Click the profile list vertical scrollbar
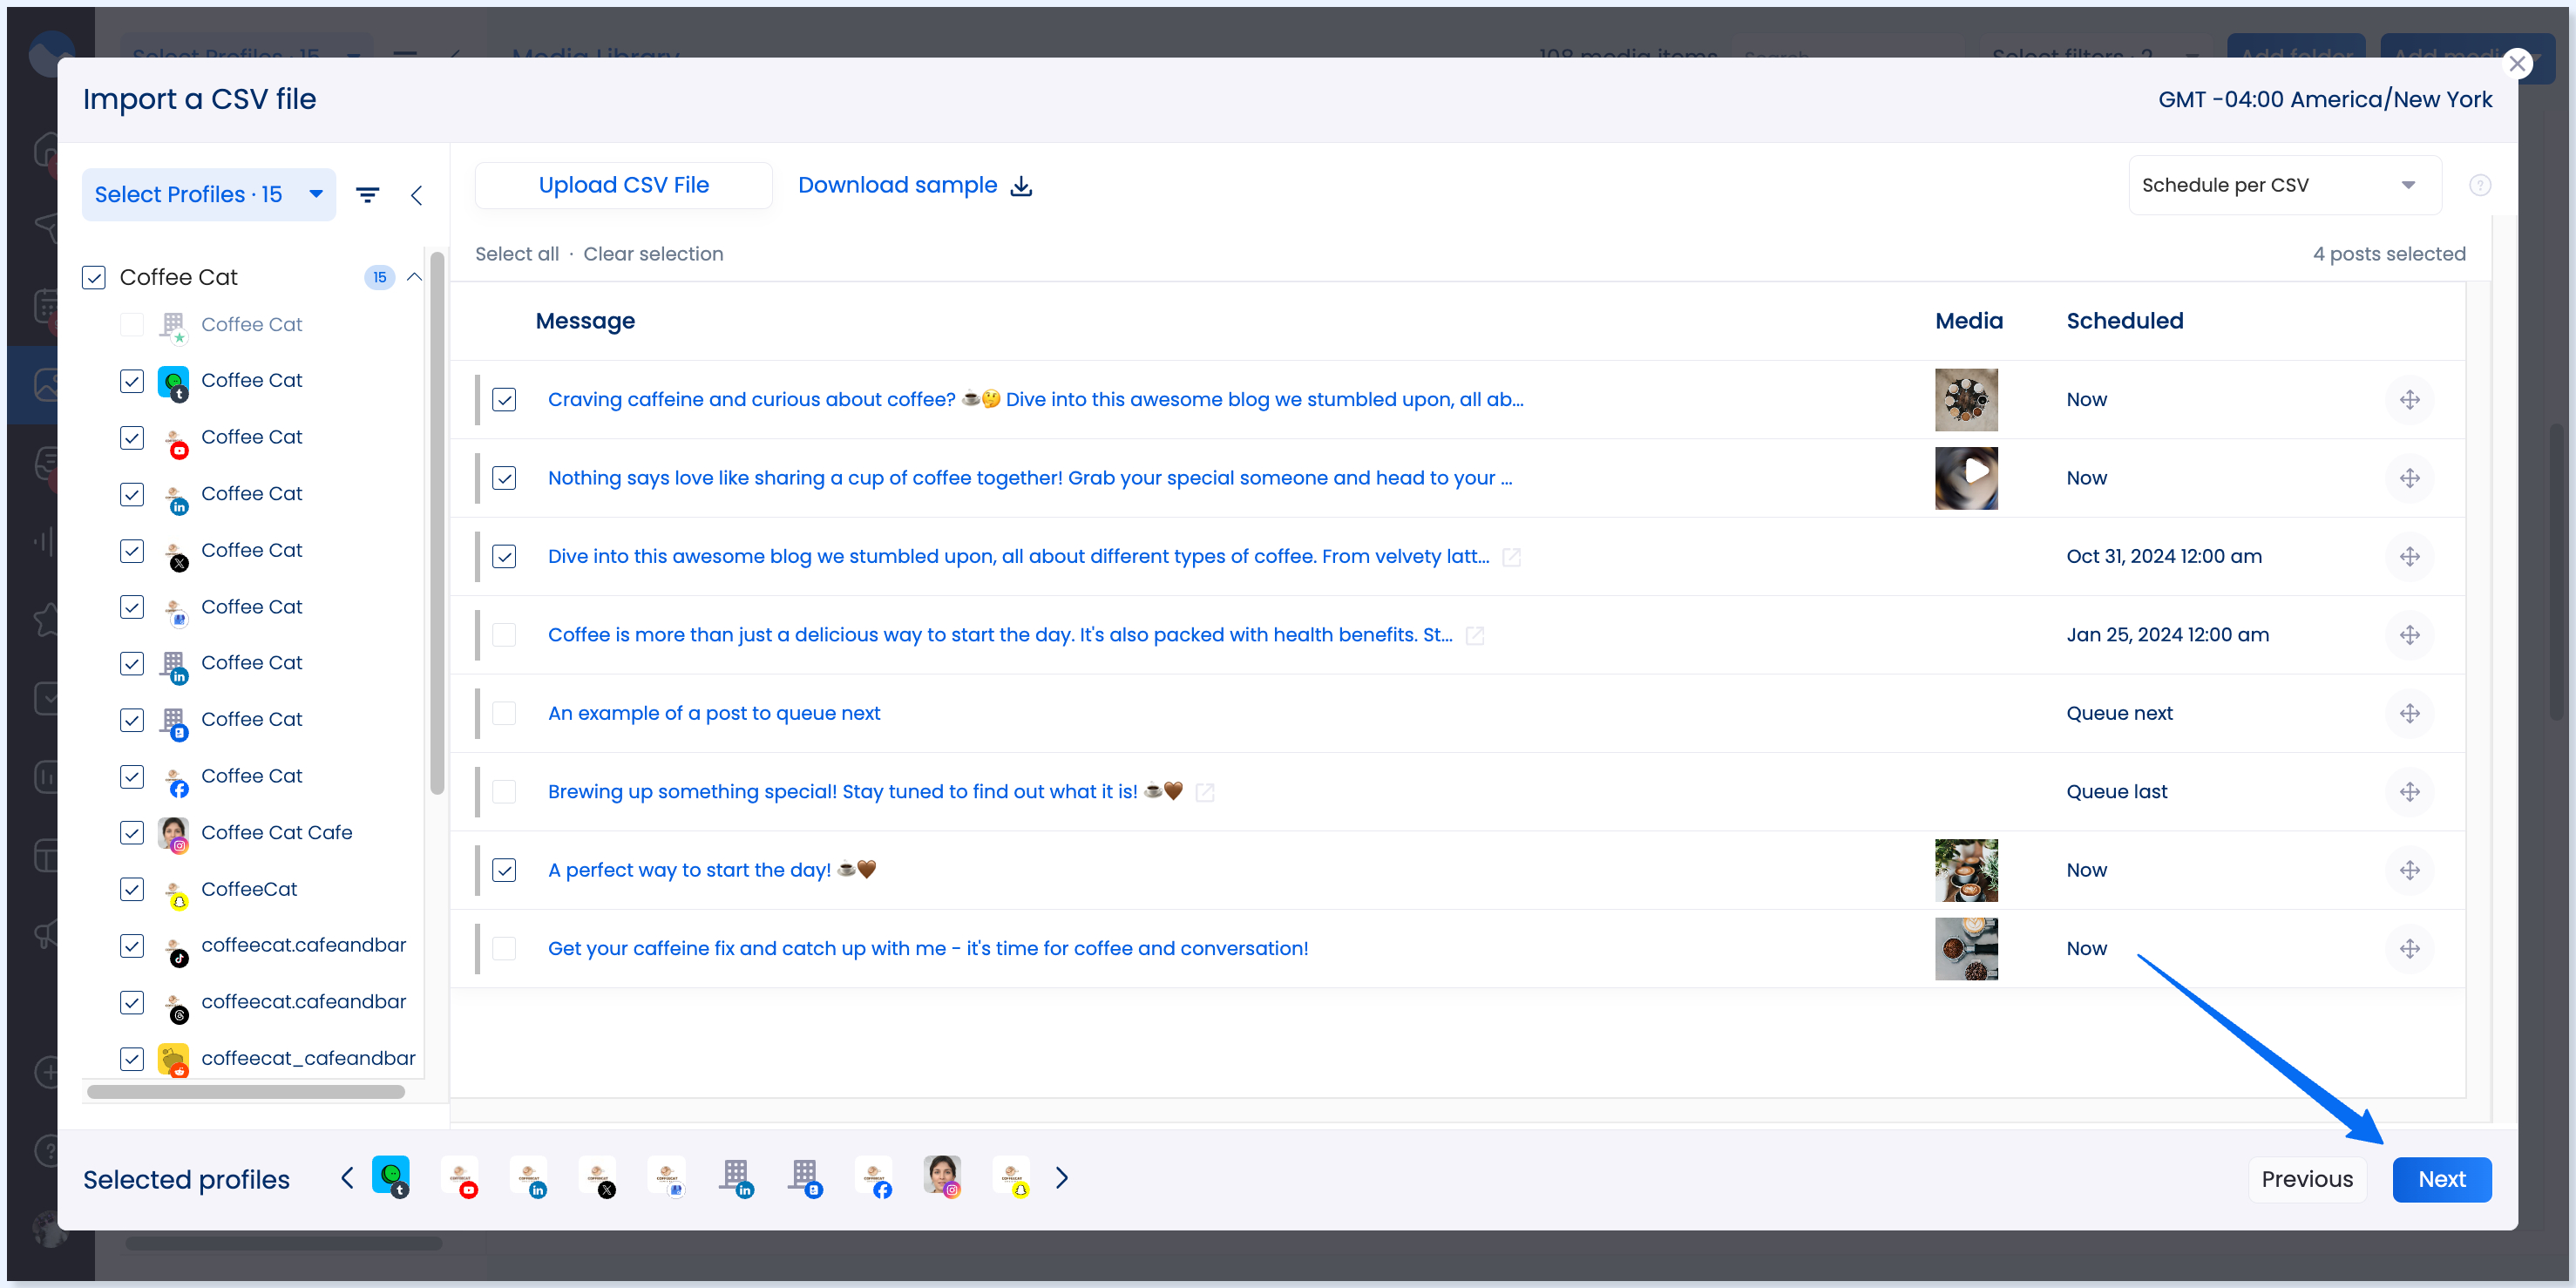The height and width of the screenshot is (1288, 2576). (x=437, y=522)
